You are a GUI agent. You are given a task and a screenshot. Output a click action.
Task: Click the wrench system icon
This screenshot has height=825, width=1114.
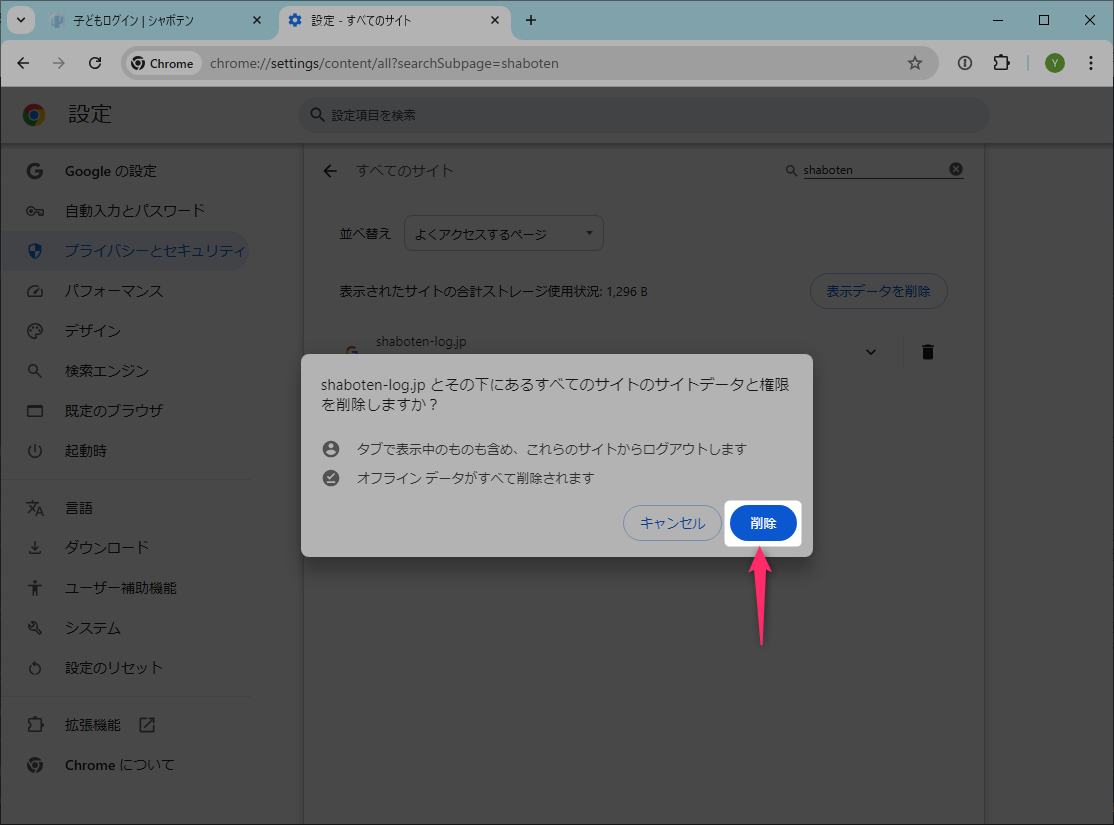point(35,628)
